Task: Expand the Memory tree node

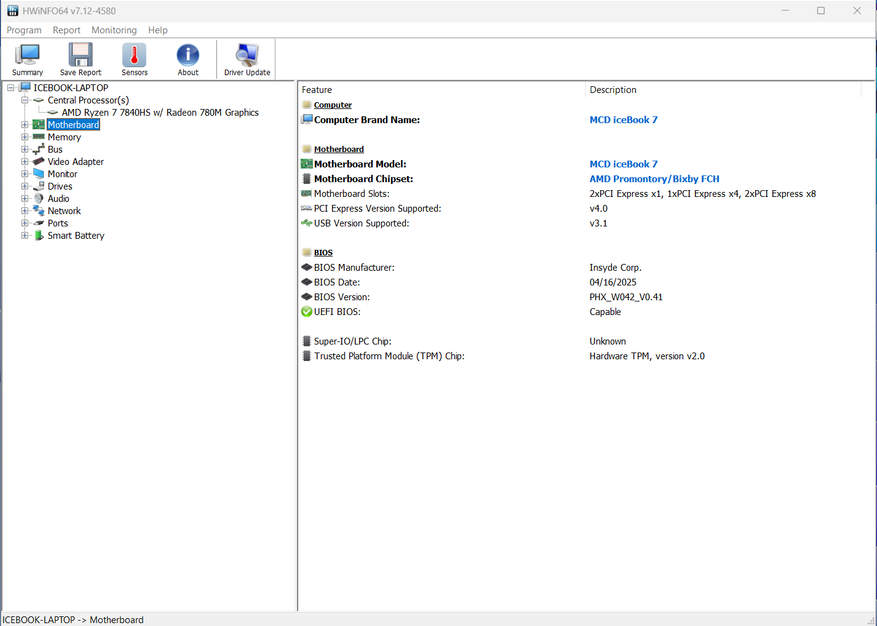Action: [x=25, y=137]
